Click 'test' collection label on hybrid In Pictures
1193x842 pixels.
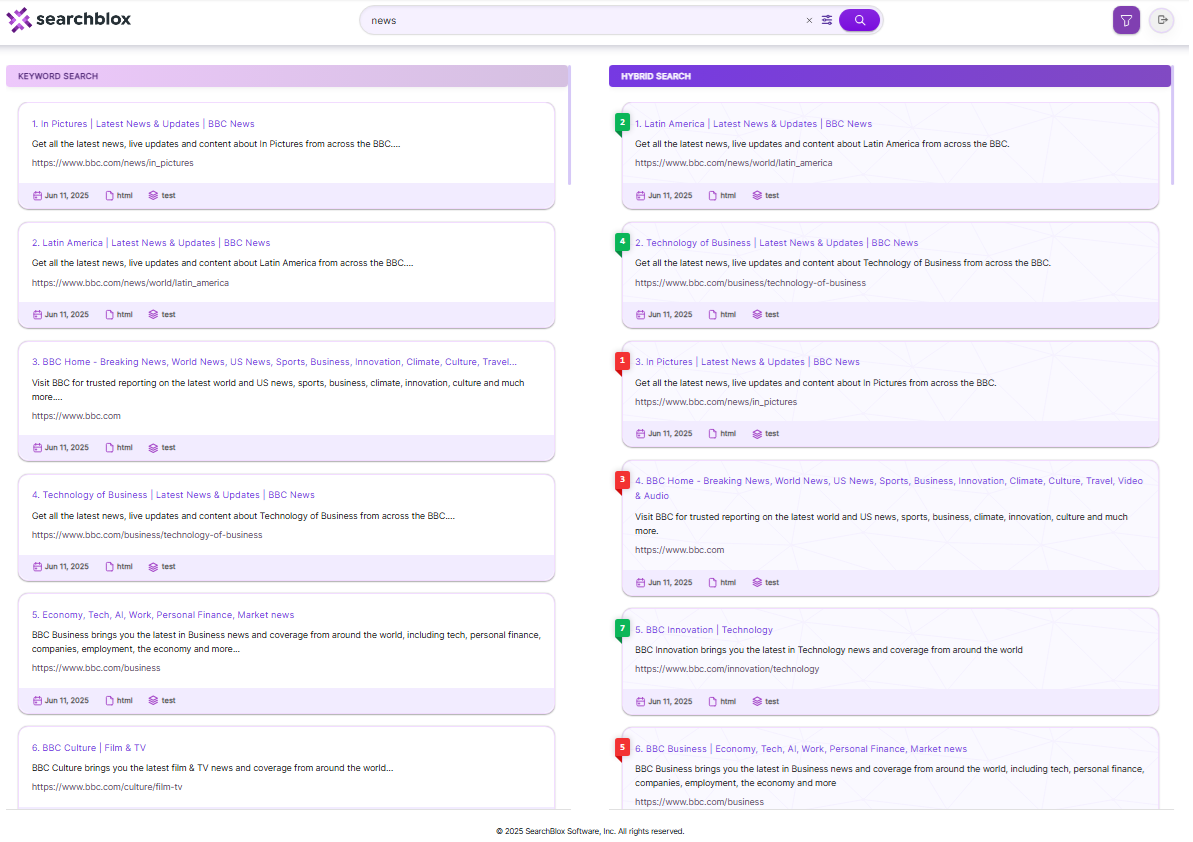774,435
